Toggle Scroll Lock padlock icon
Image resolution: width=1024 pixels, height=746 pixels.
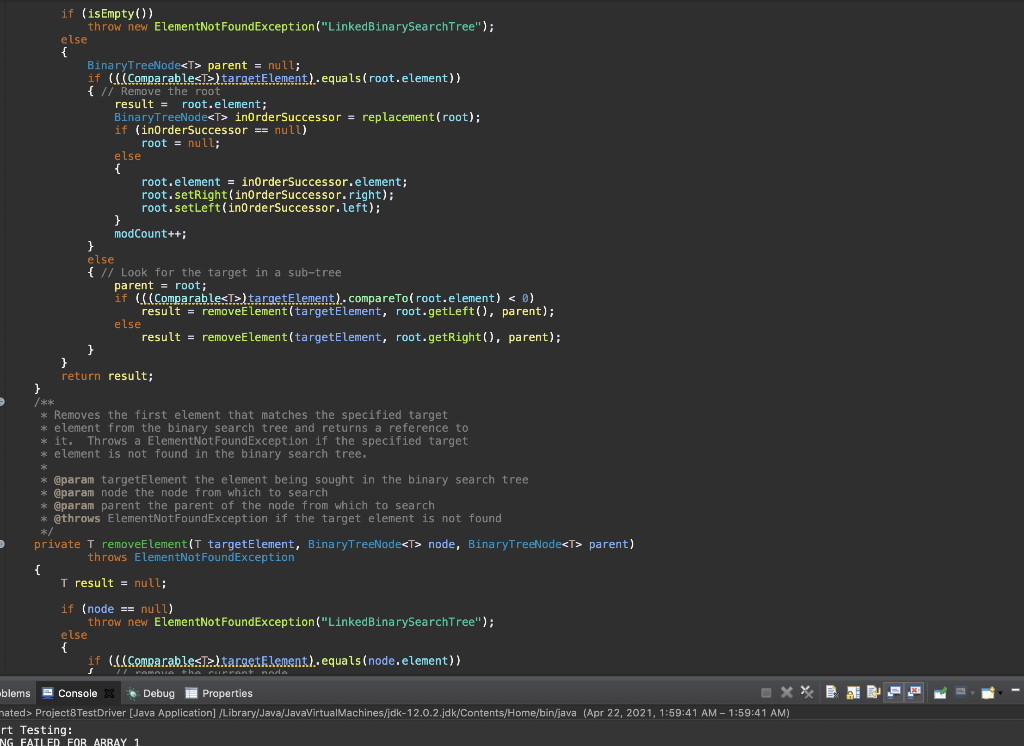coord(853,692)
